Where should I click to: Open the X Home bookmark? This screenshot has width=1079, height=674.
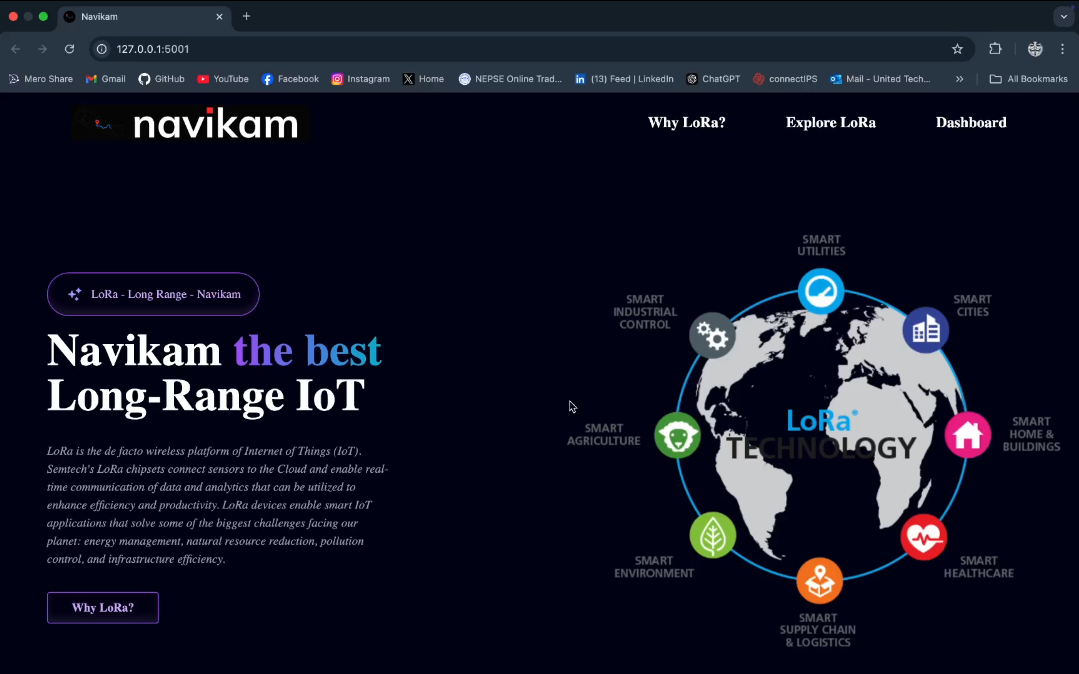(423, 79)
